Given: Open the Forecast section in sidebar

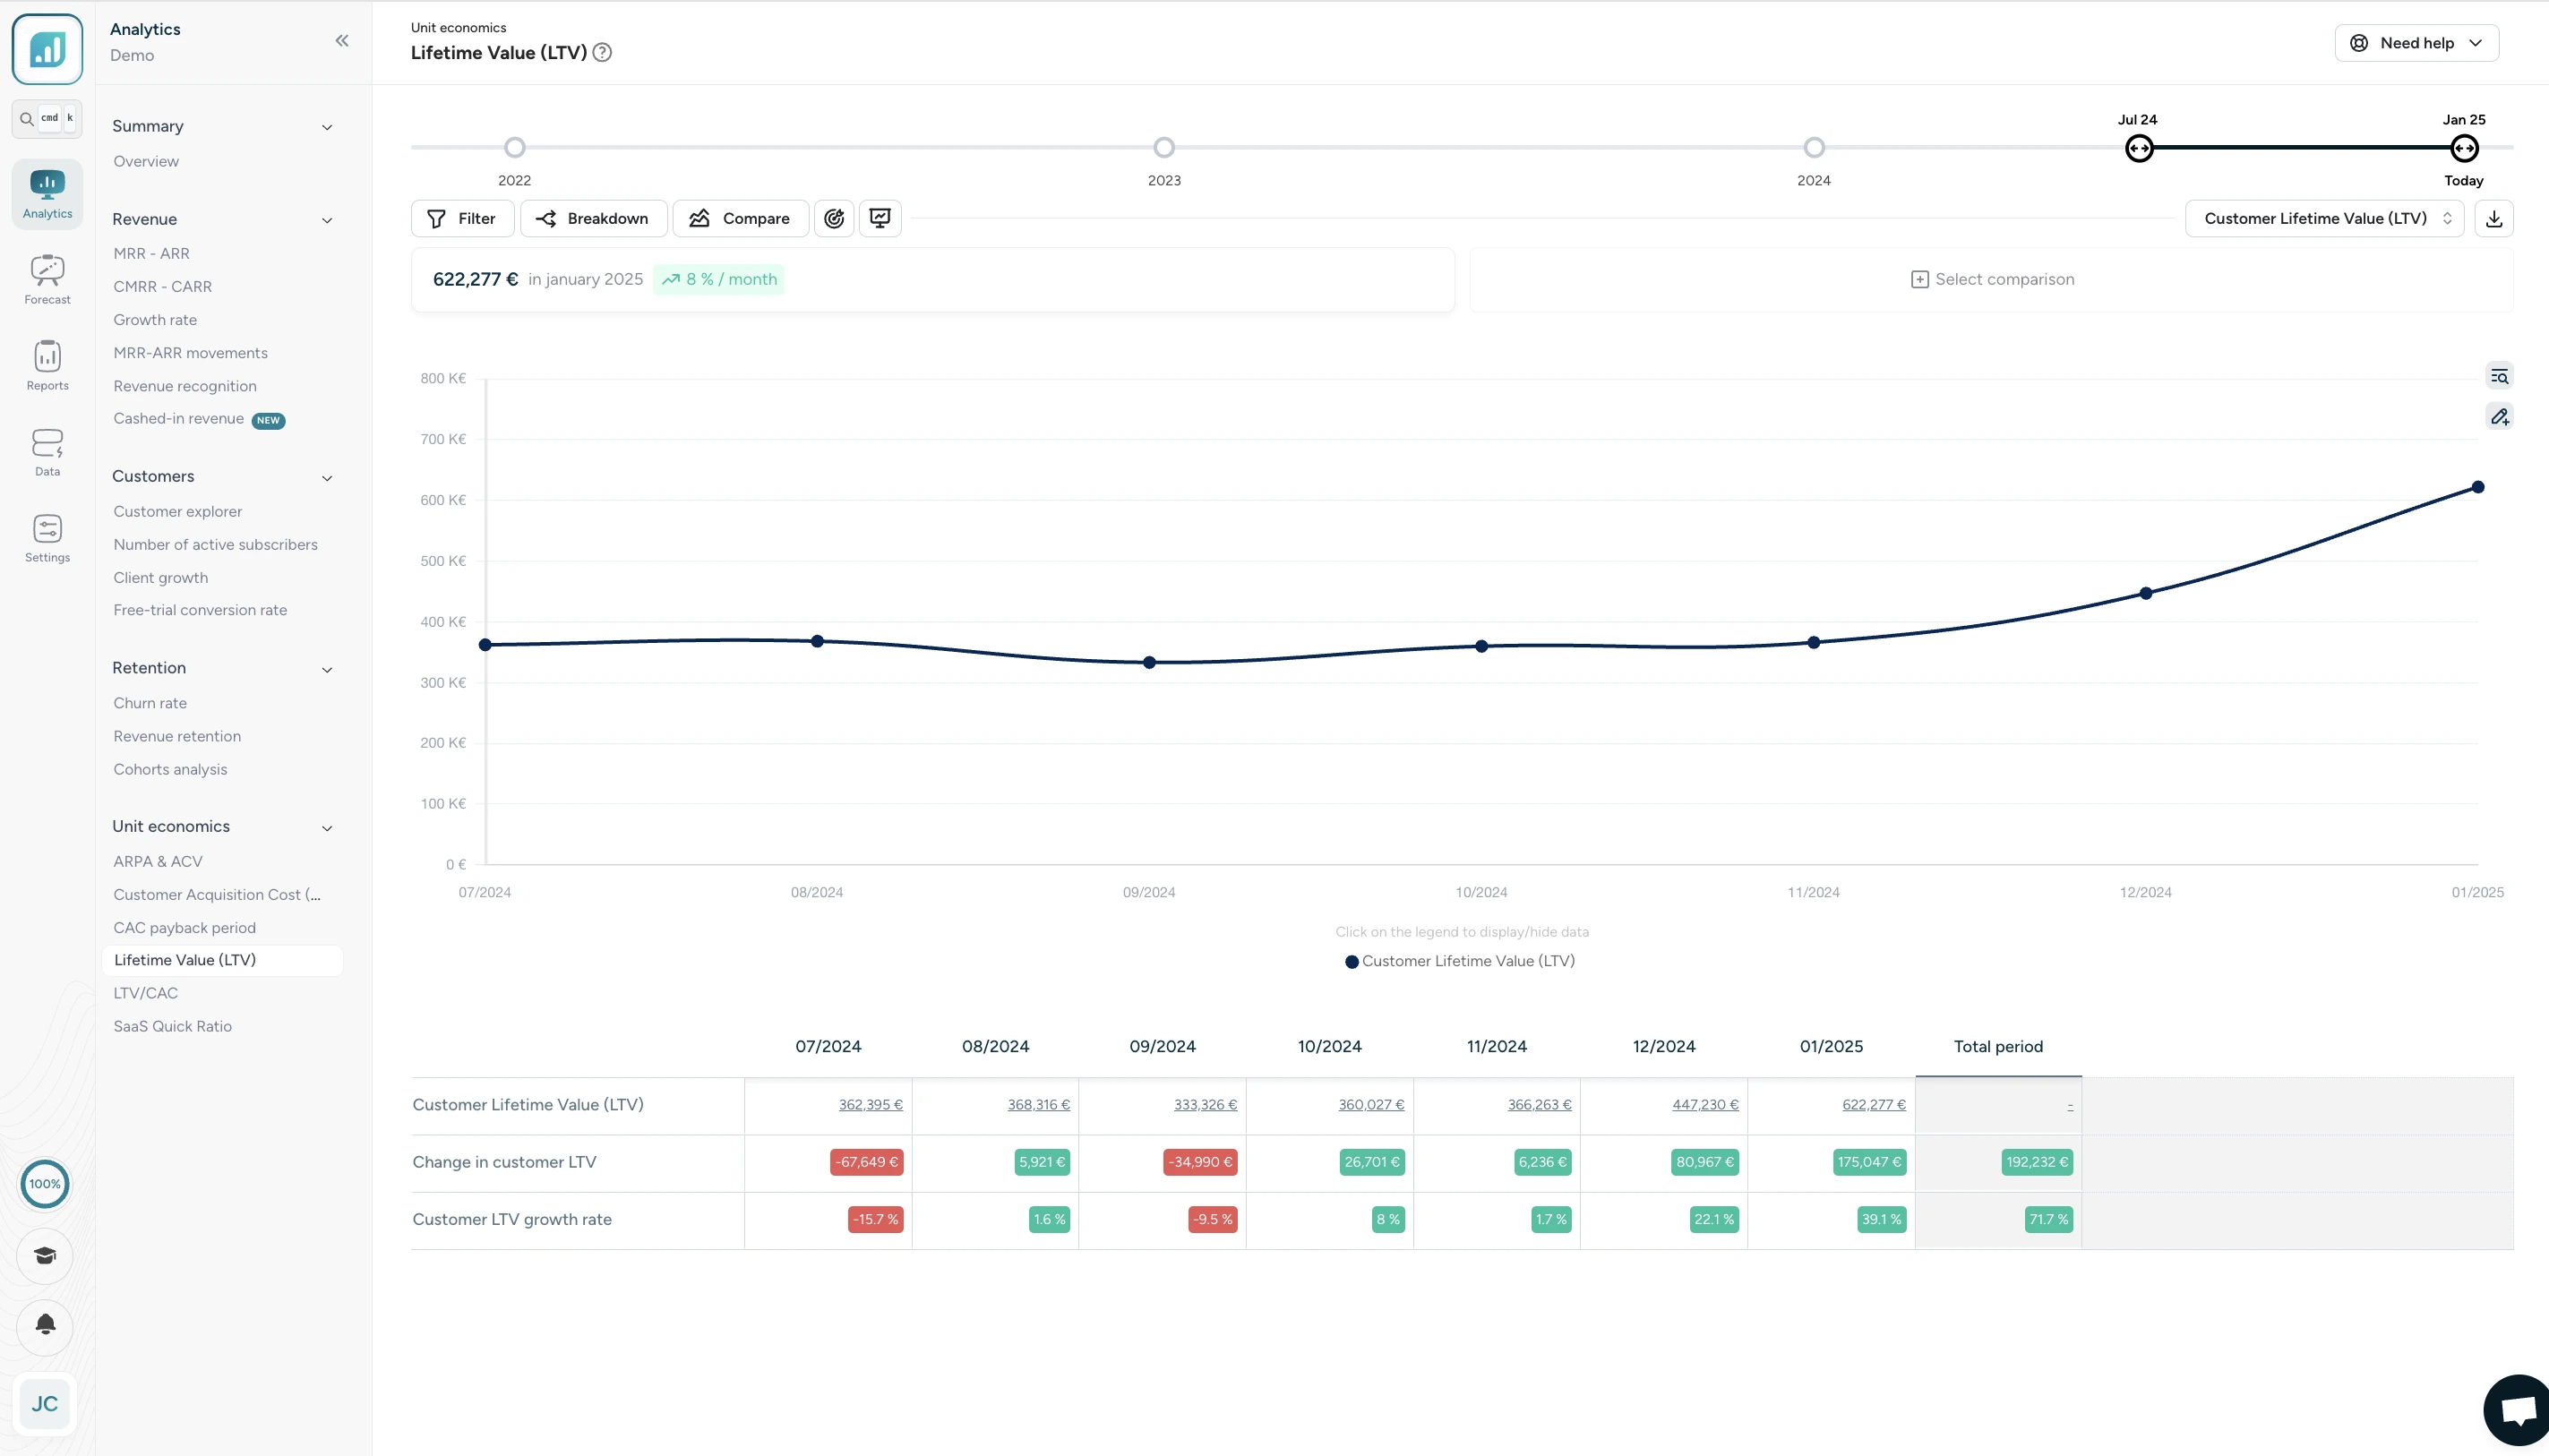Looking at the screenshot, I should tap(47, 279).
